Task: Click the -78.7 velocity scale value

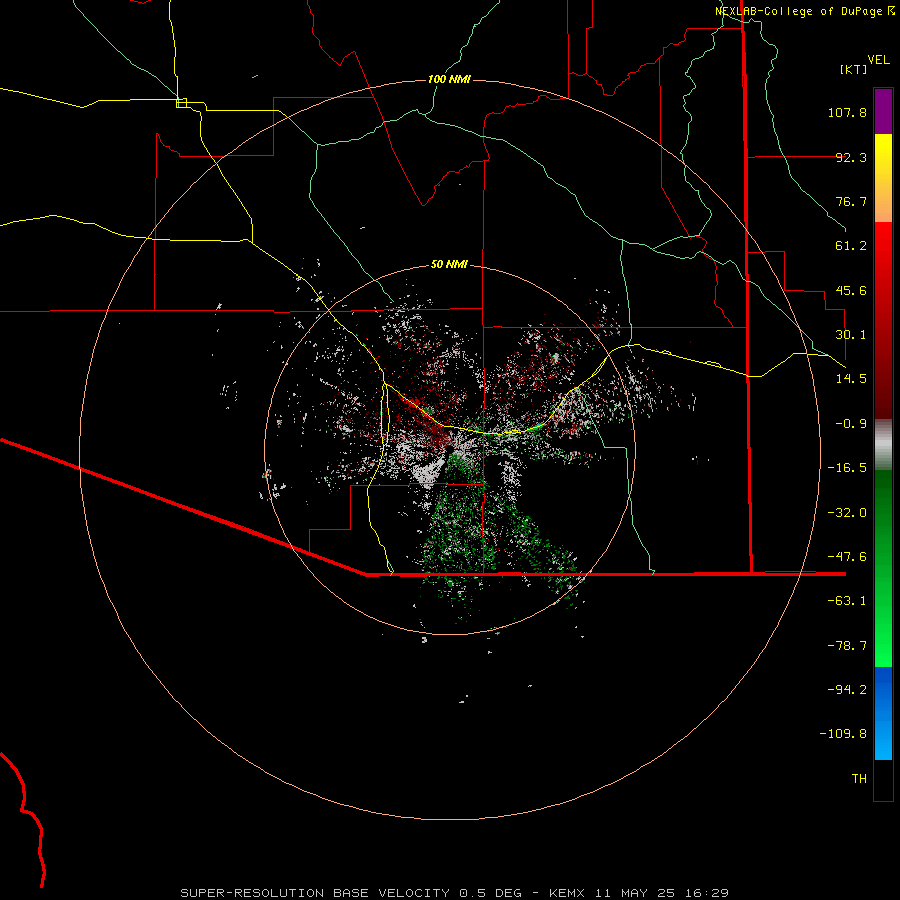Action: pyautogui.click(x=847, y=646)
